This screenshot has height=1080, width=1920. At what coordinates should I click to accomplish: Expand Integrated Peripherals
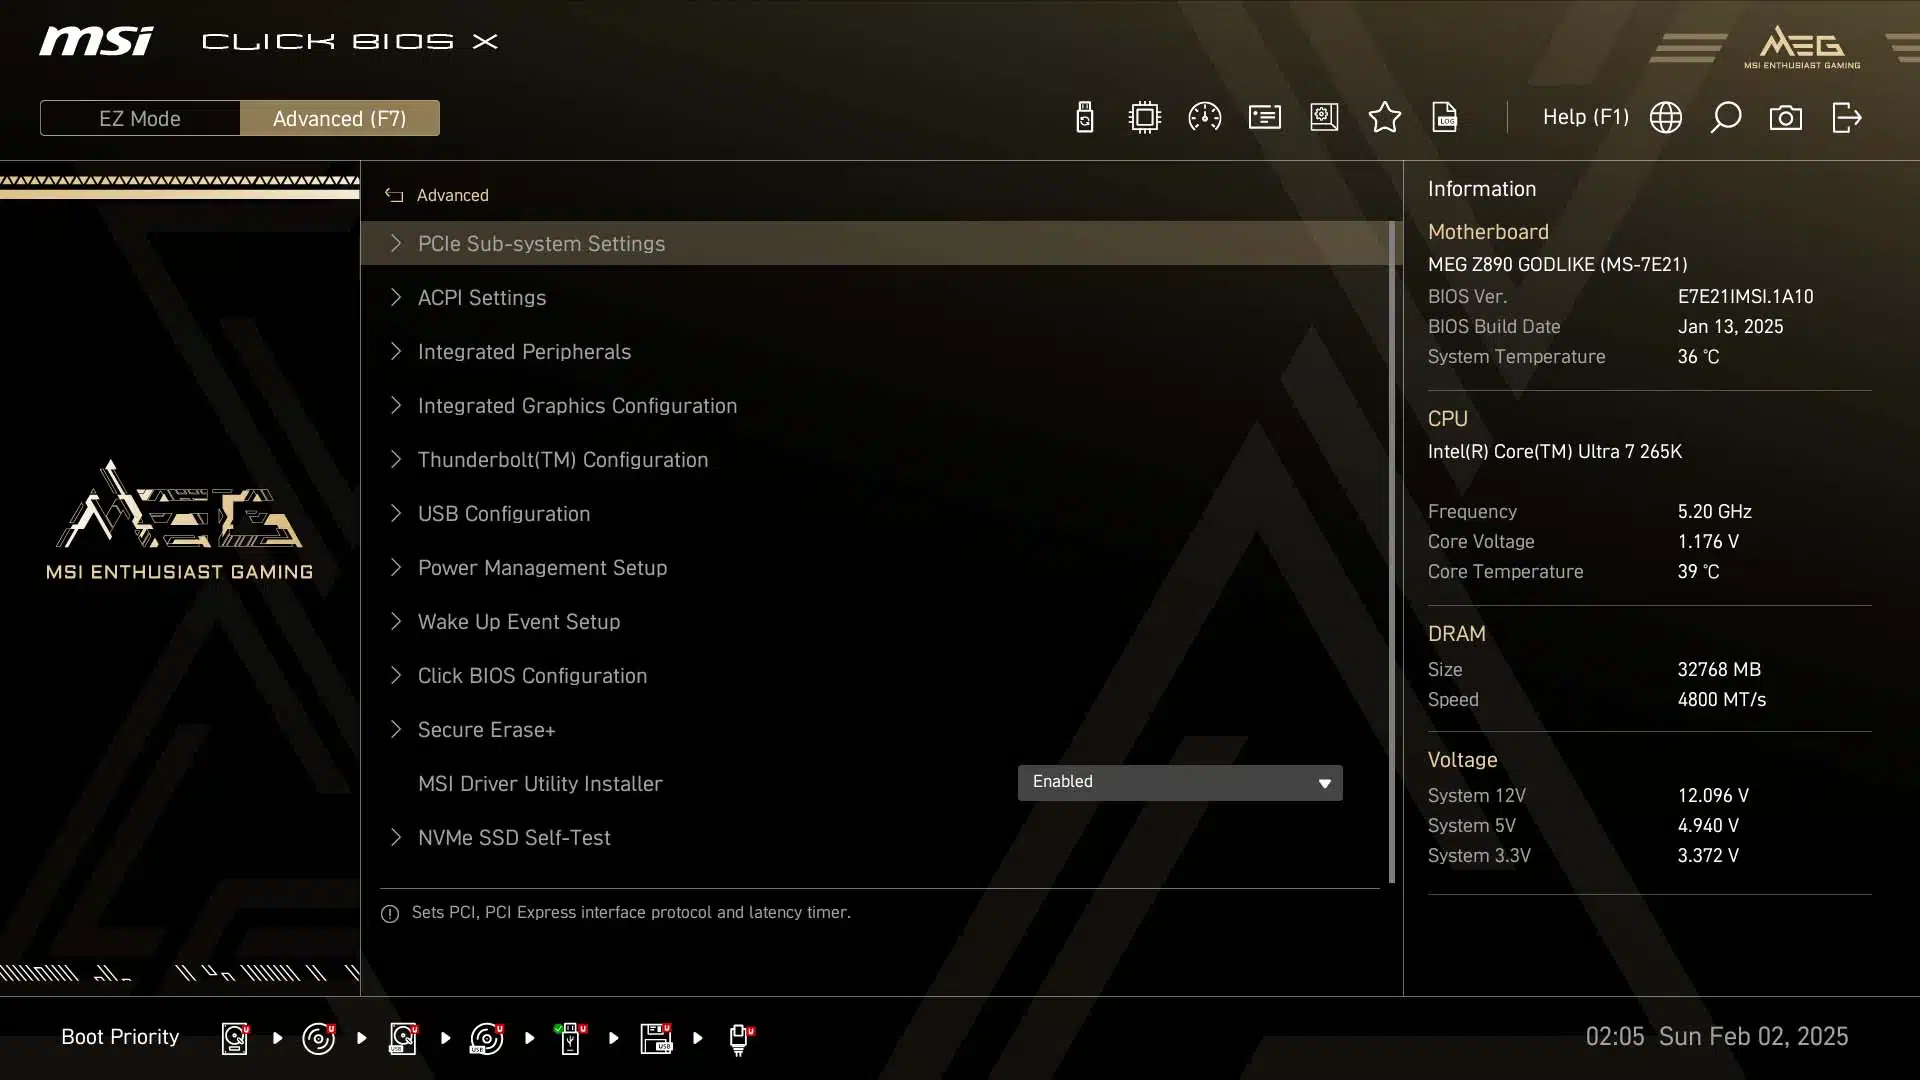coord(875,351)
